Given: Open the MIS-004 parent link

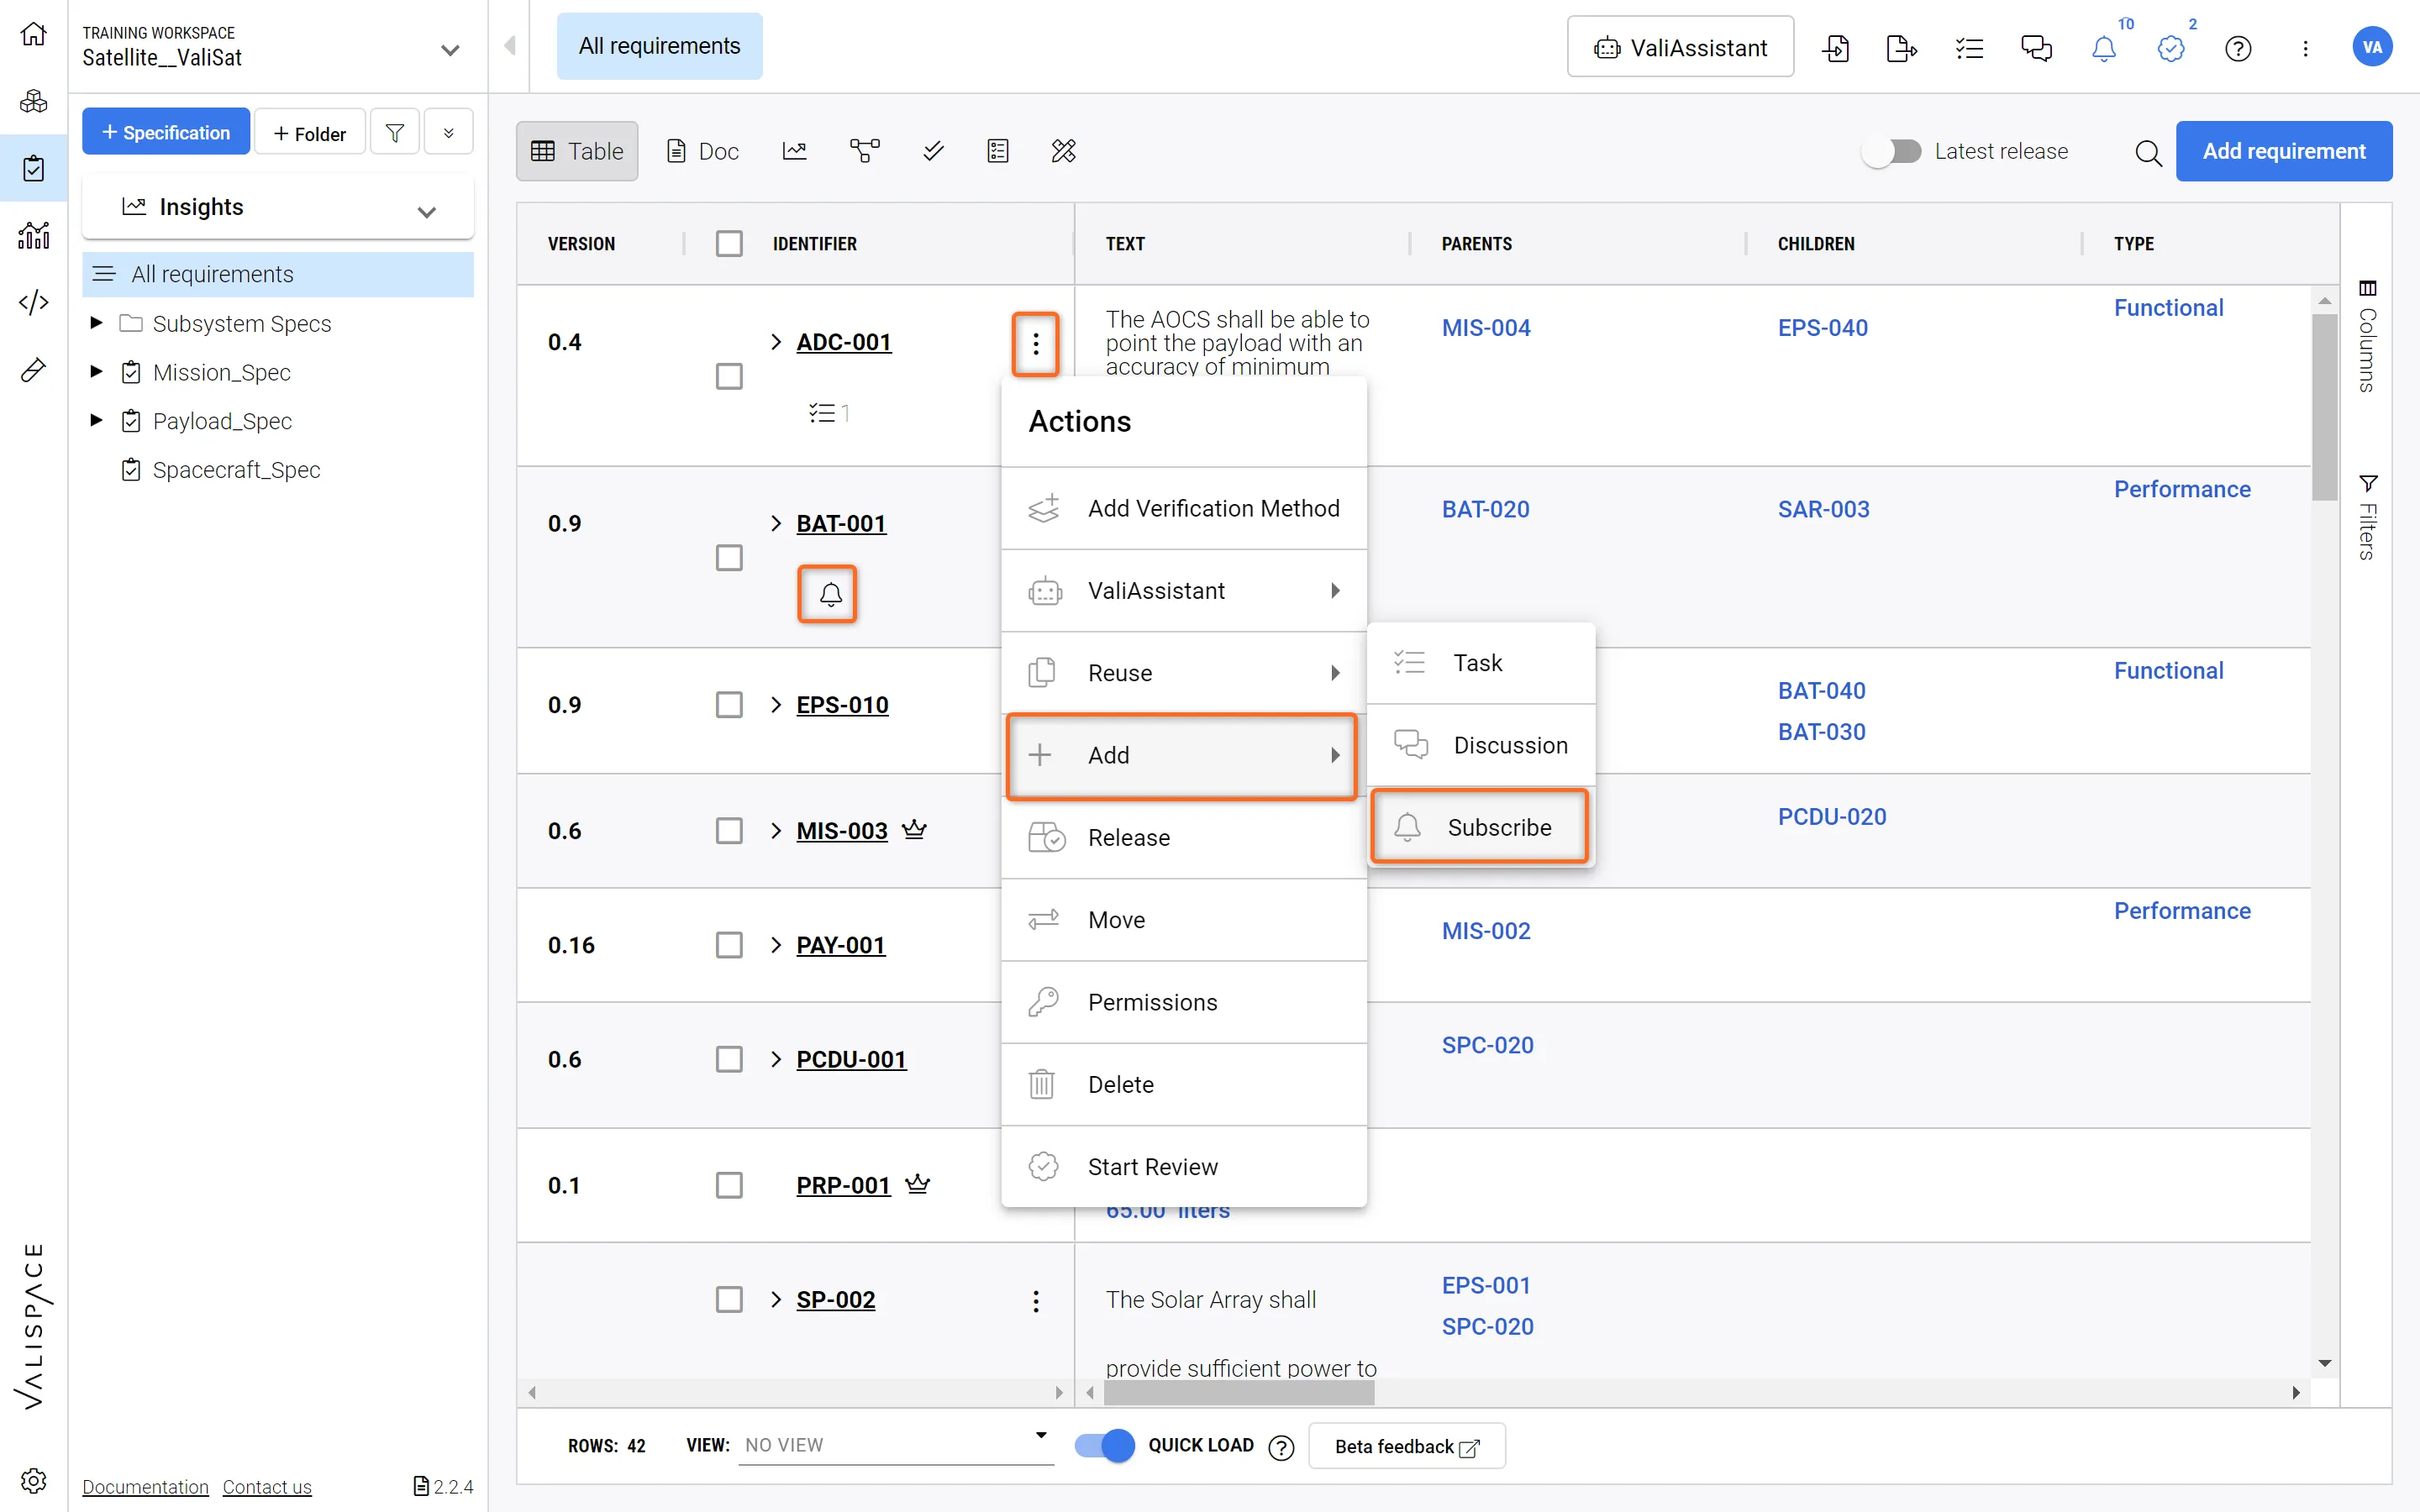Looking at the screenshot, I should click(x=1486, y=328).
